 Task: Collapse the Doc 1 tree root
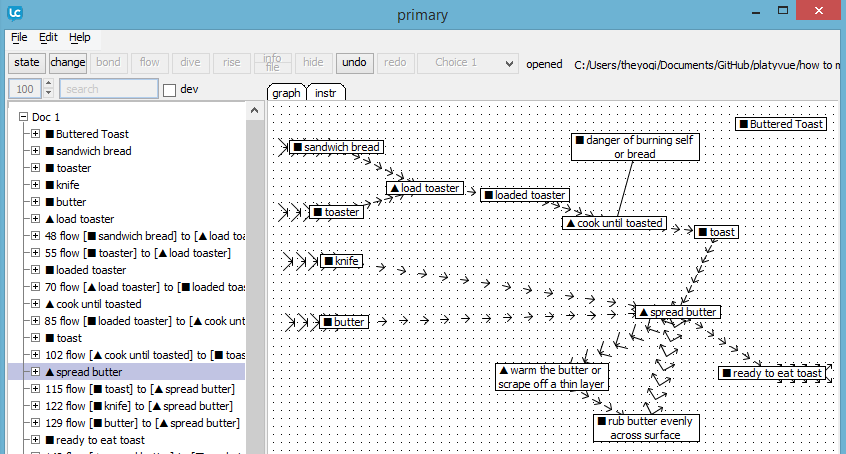tap(23, 117)
